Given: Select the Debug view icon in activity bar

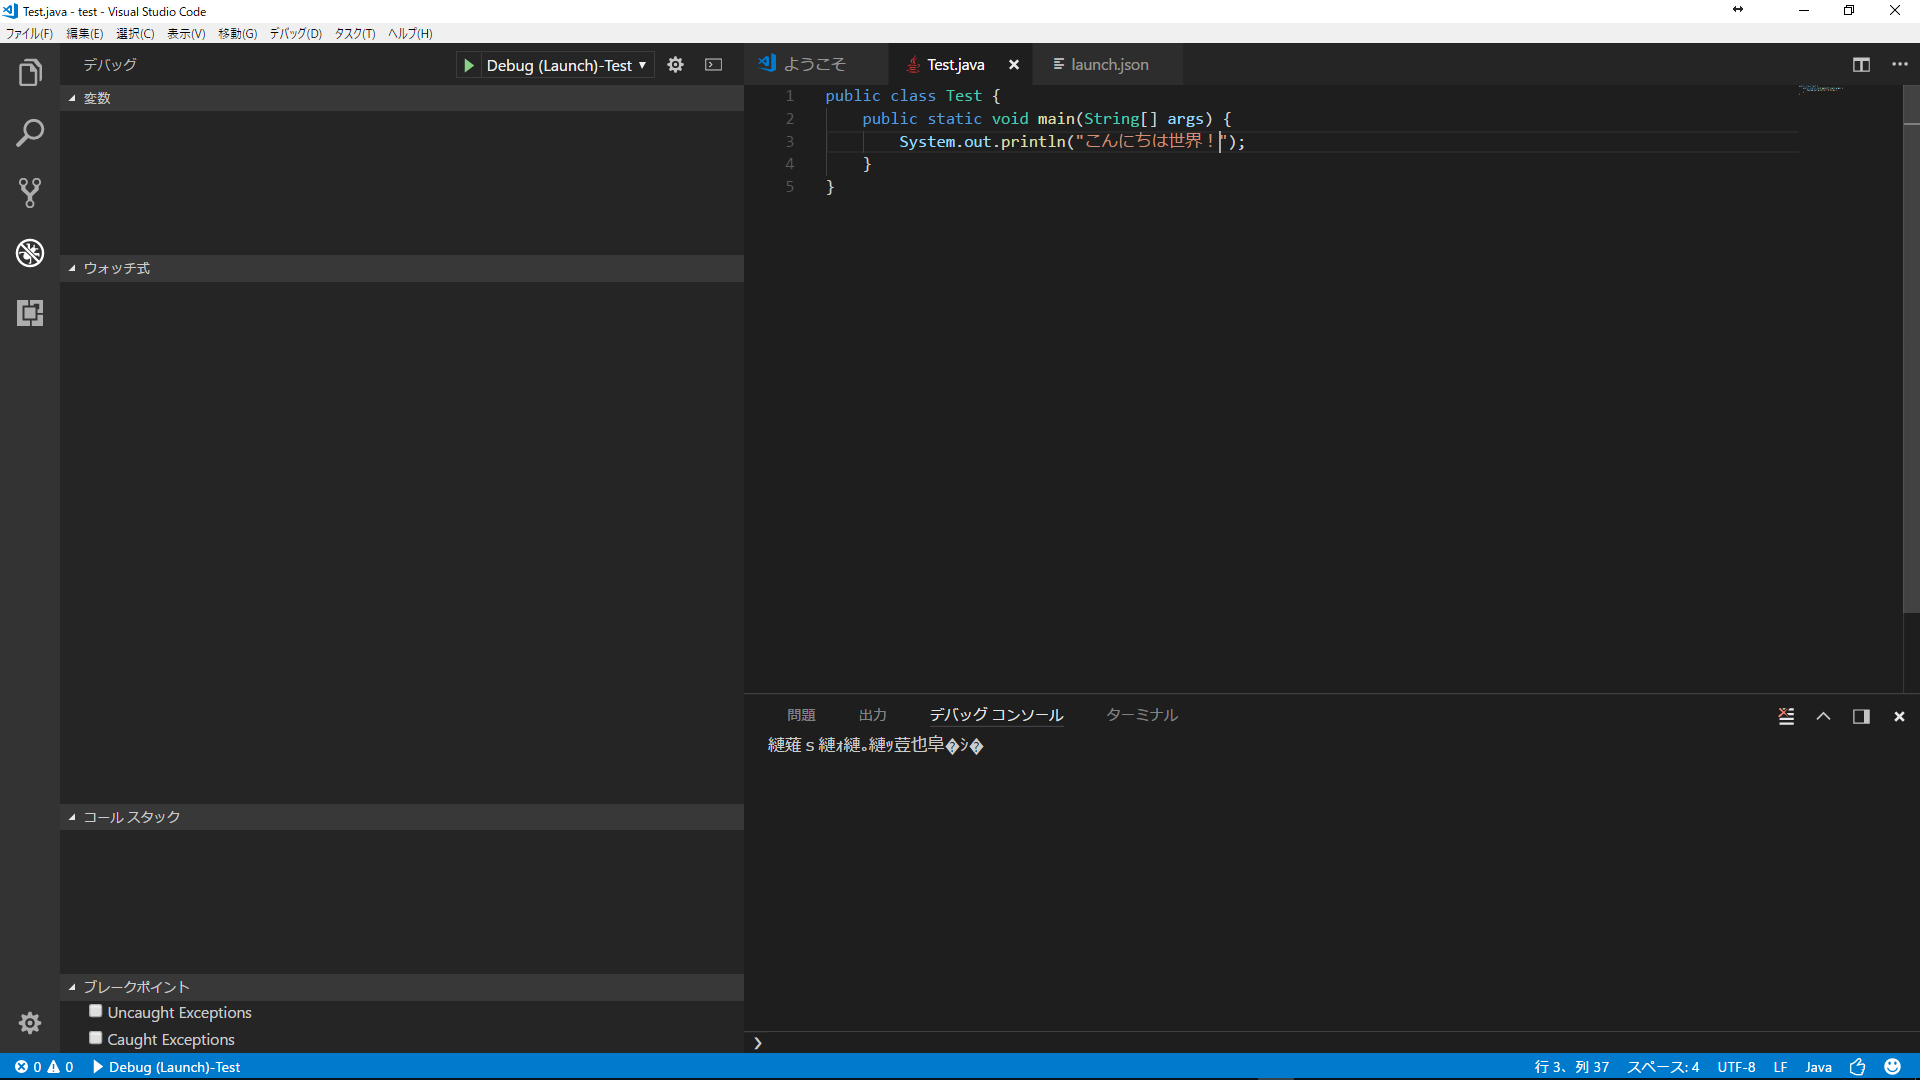Looking at the screenshot, I should [30, 253].
